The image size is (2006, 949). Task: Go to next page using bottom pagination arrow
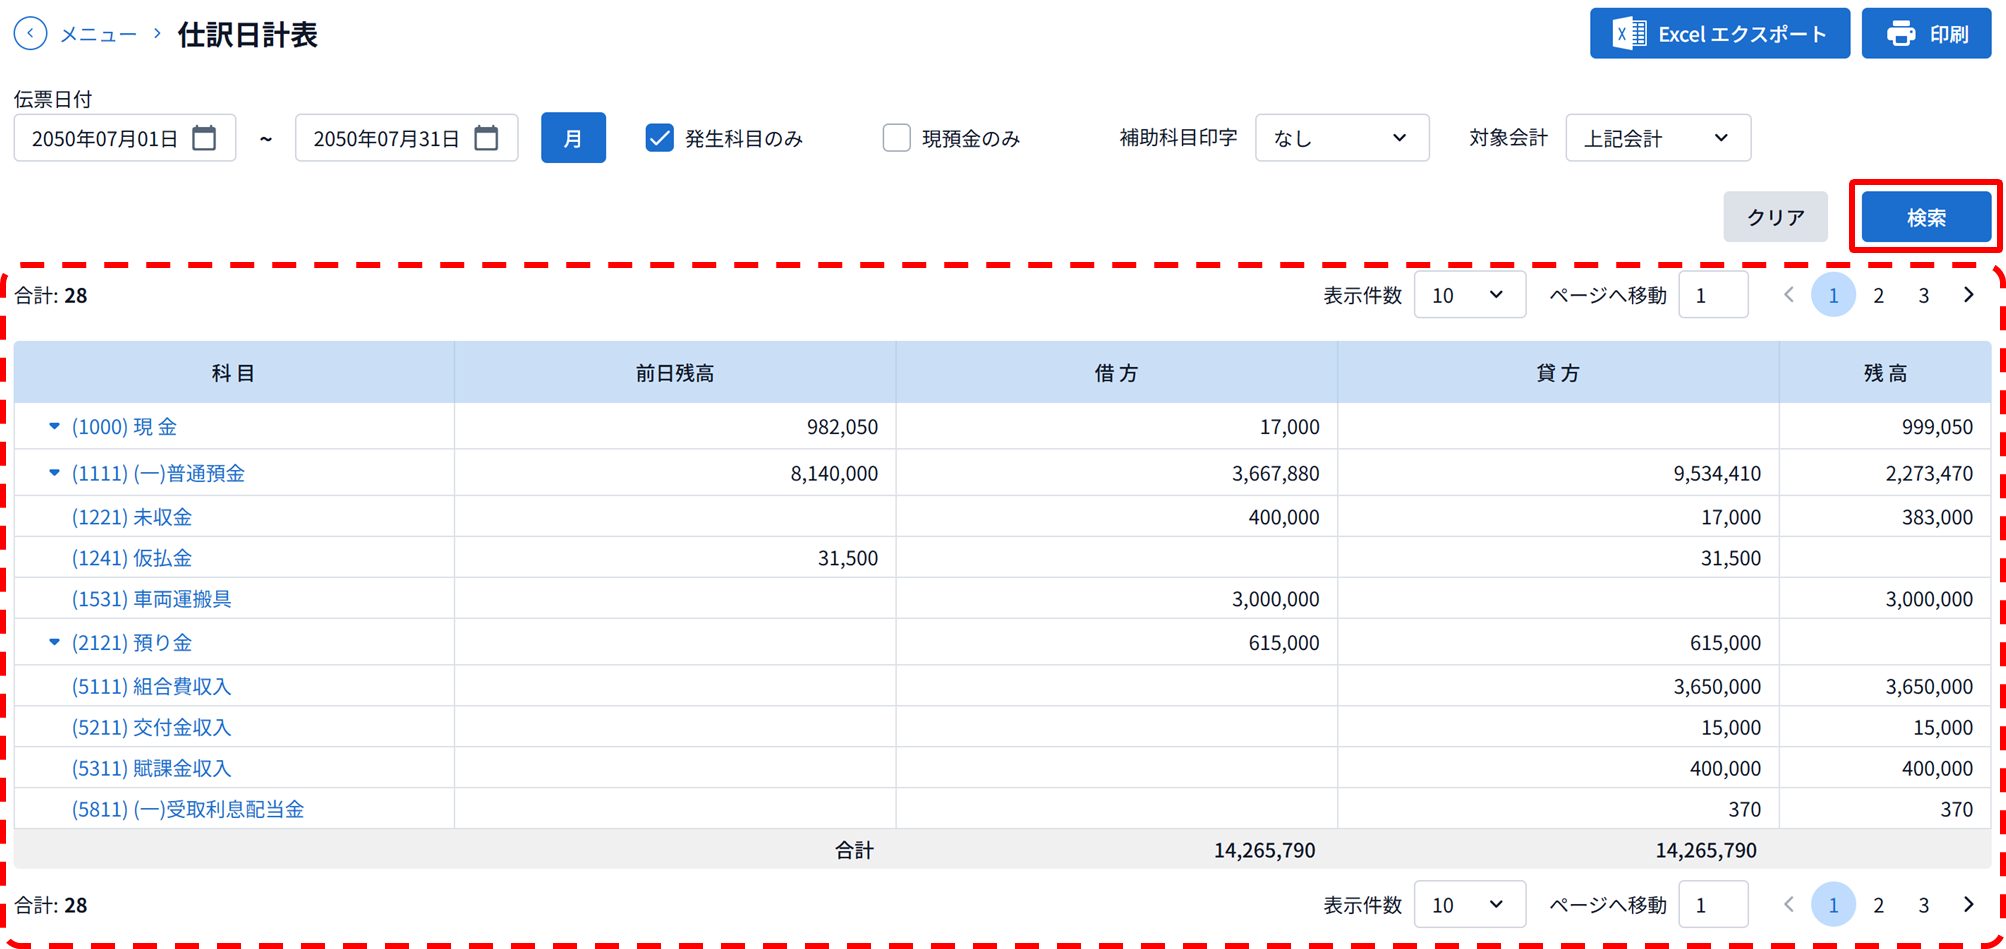1968,905
